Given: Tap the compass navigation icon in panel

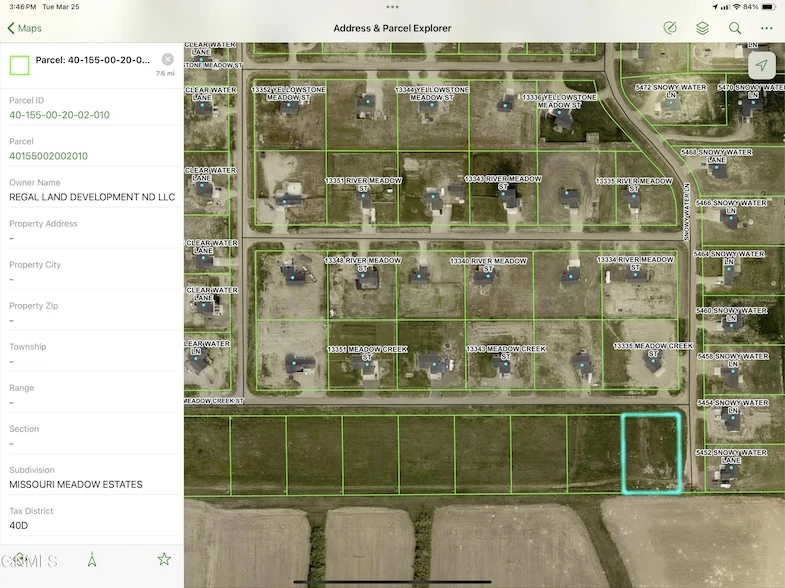Looking at the screenshot, I should click(x=92, y=559).
